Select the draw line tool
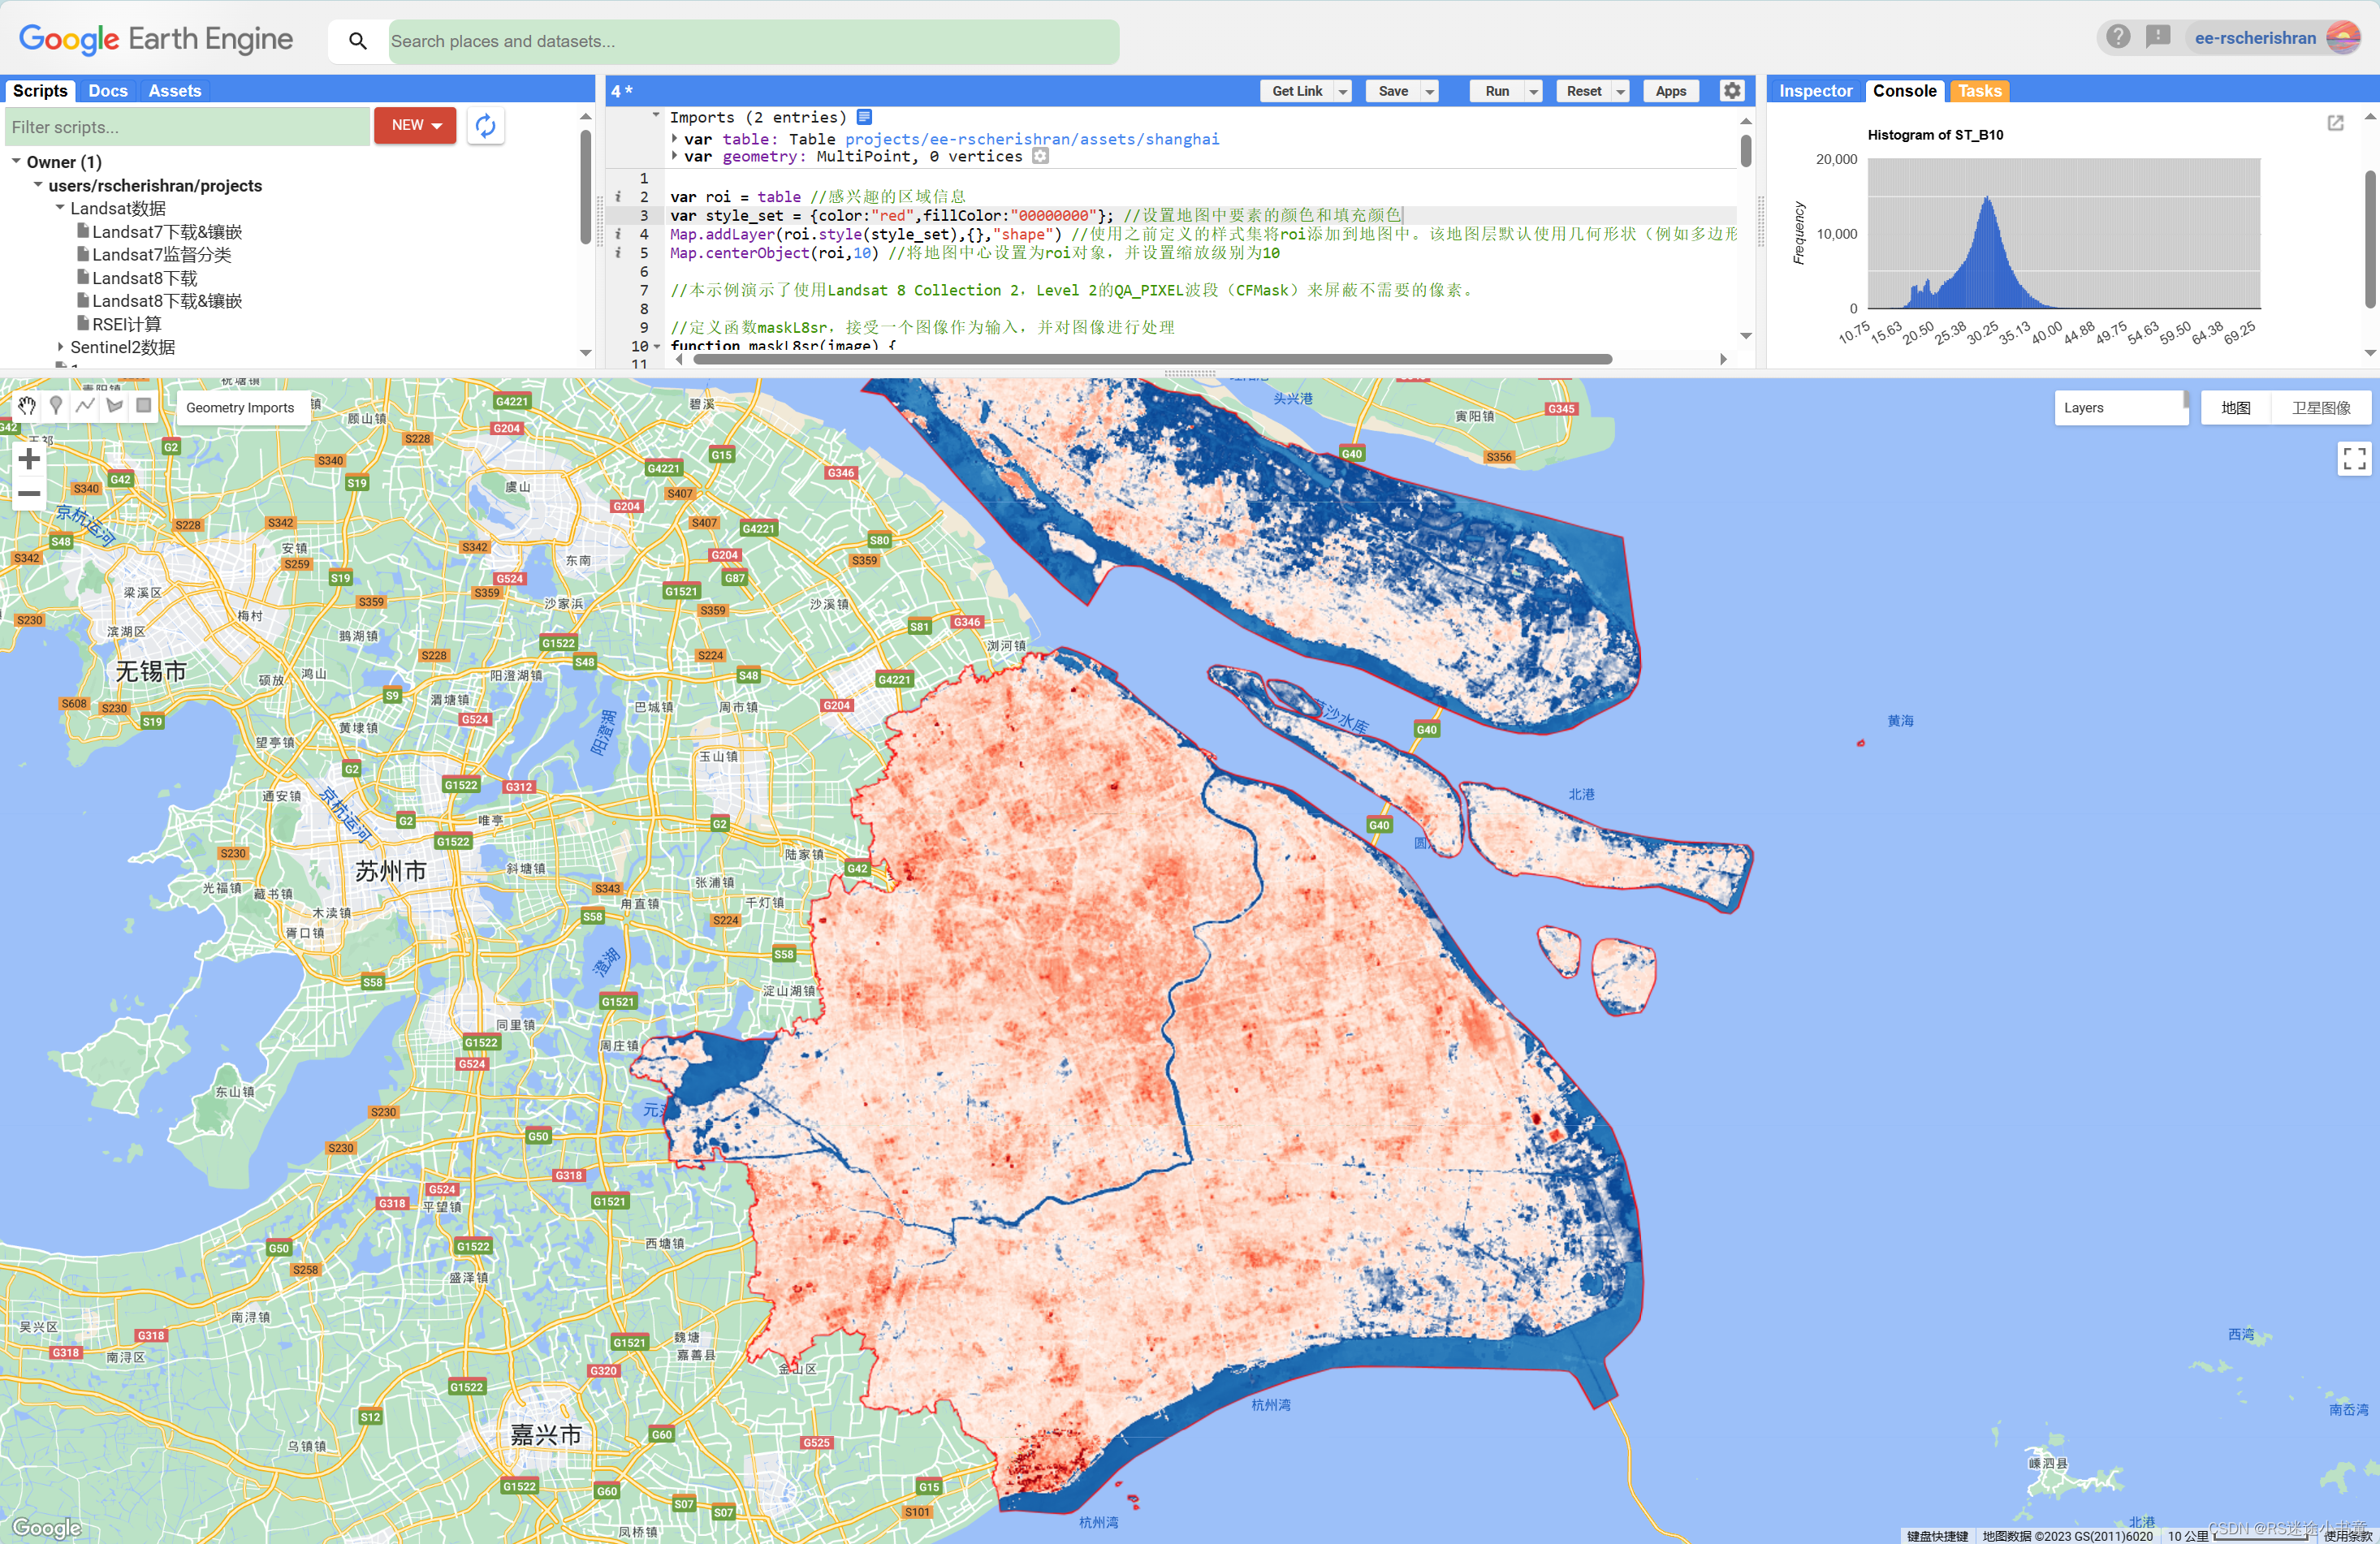This screenshot has height=1544, width=2380. (85, 405)
